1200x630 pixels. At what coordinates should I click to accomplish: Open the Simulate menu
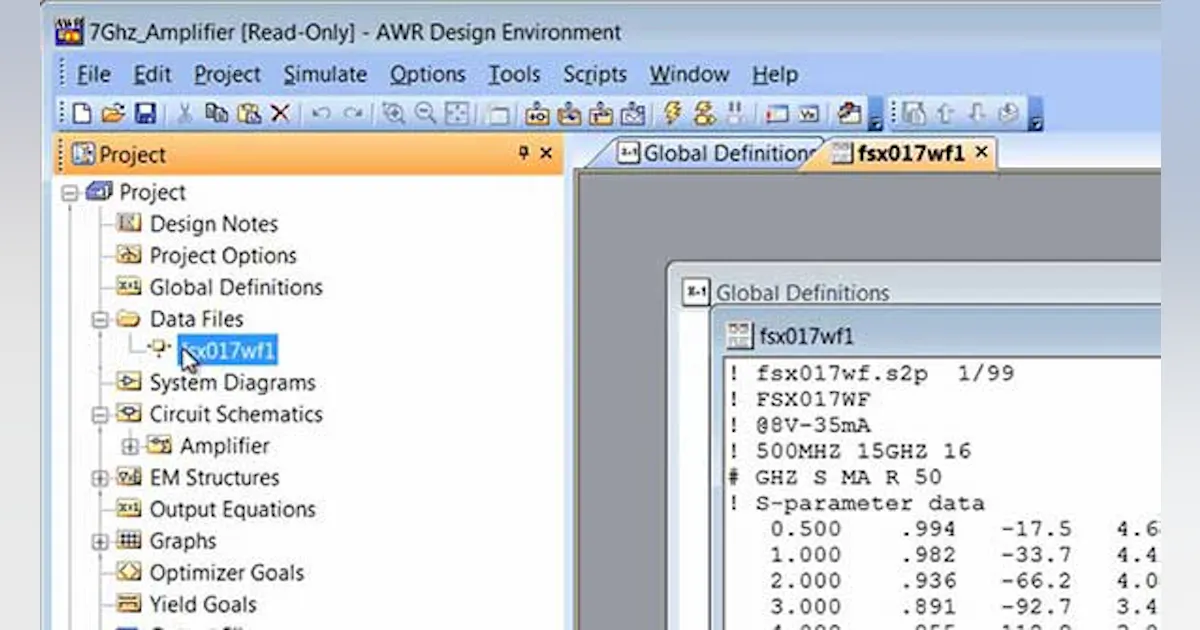pos(325,74)
